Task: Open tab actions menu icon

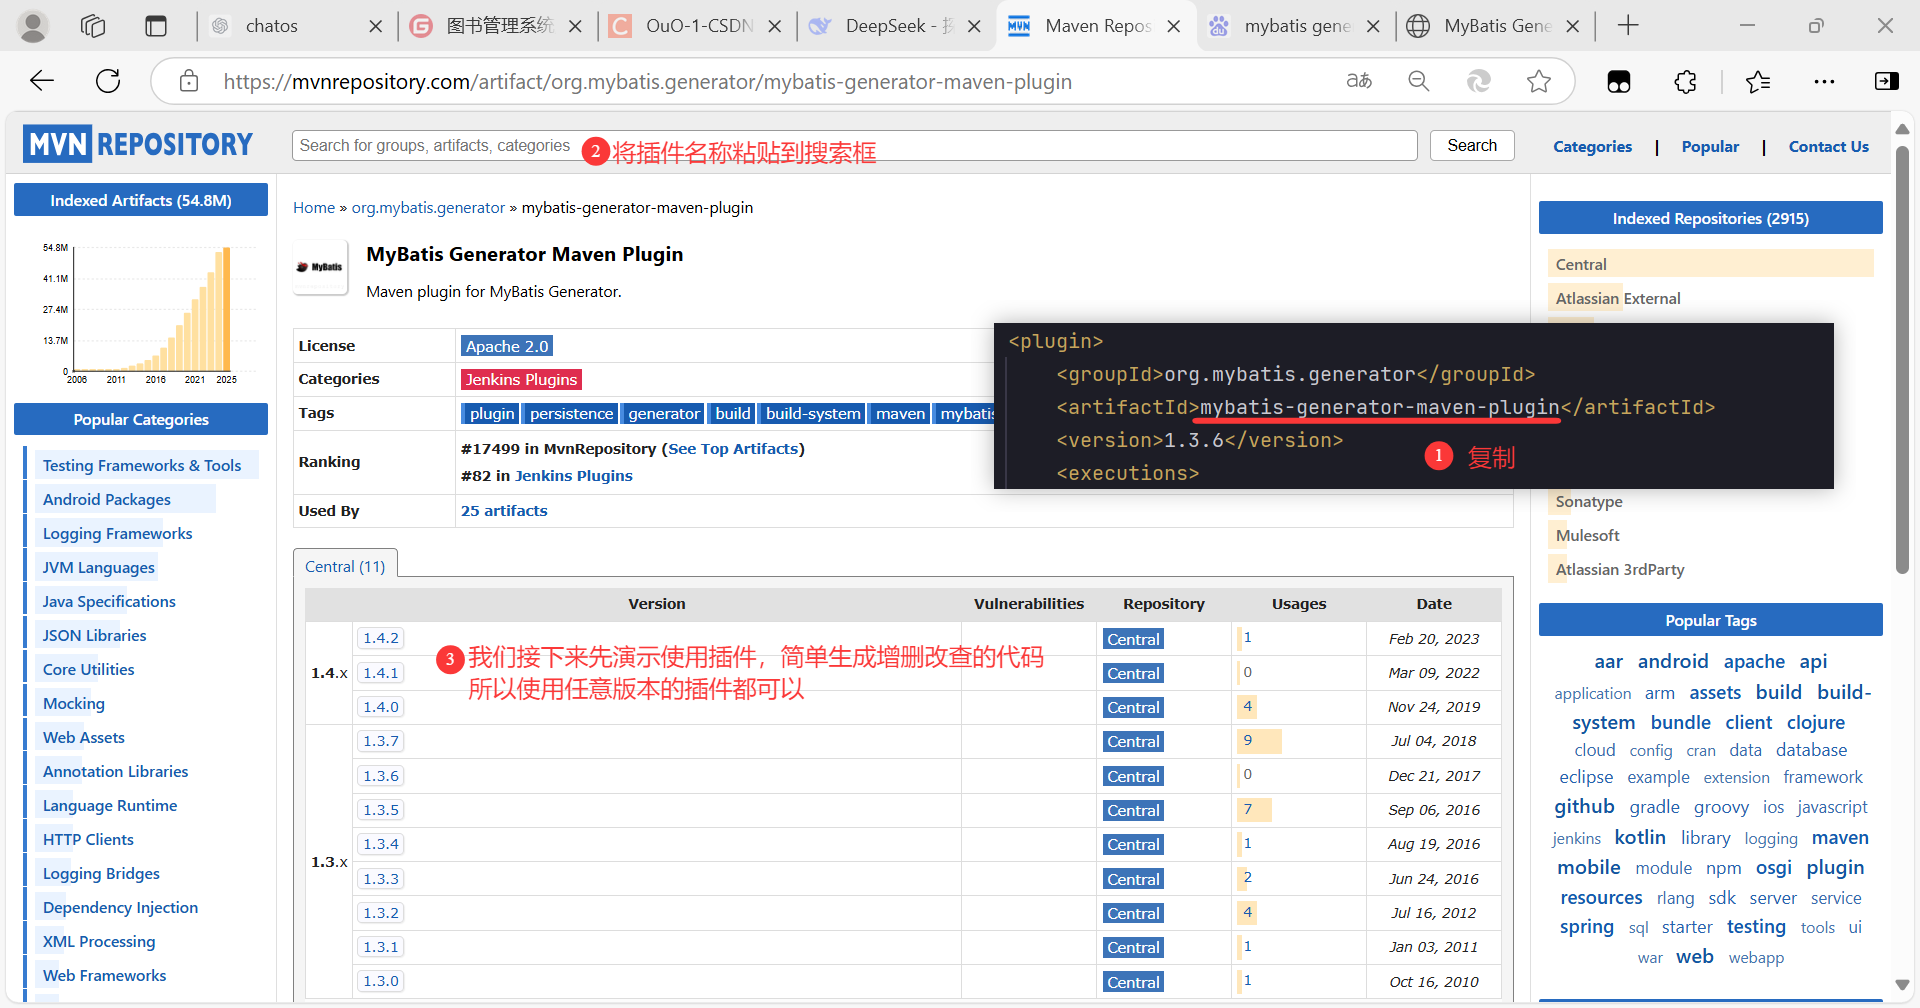Action: (x=156, y=26)
